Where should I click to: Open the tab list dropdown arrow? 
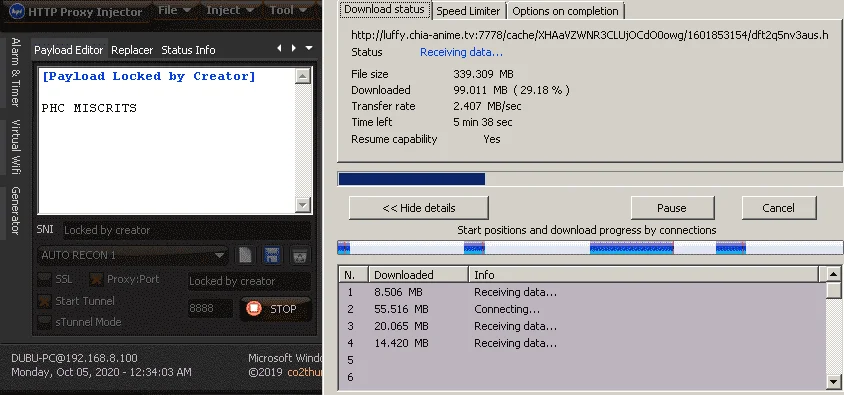click(308, 48)
